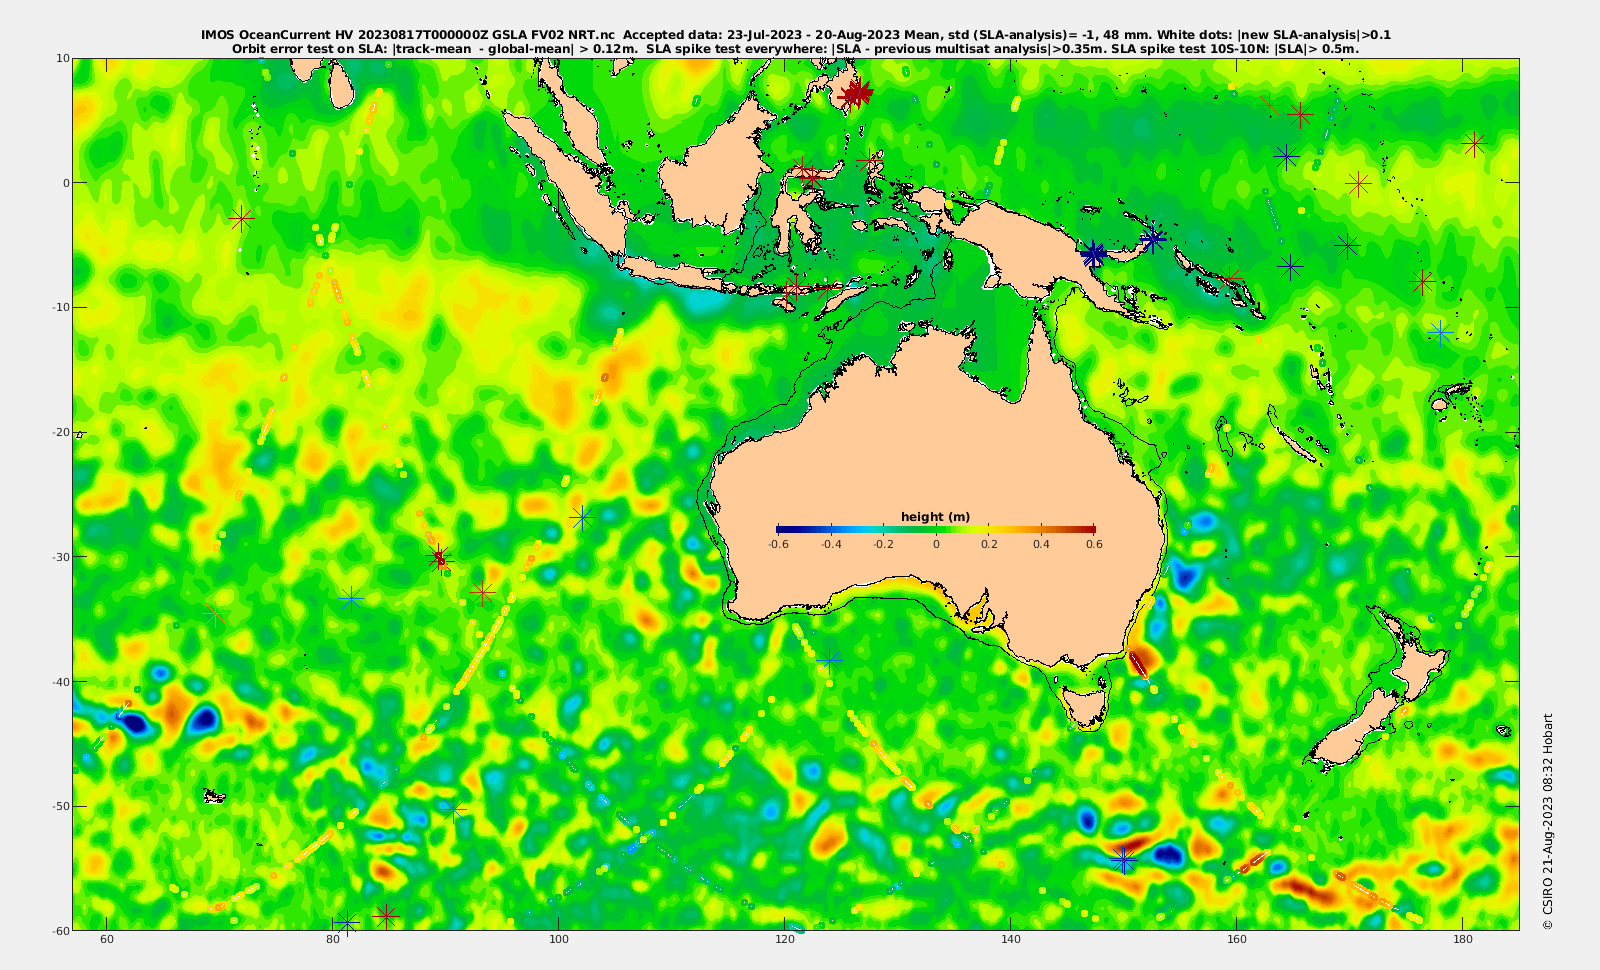Click the x-axis tick label '80'
This screenshot has width=1600, height=970.
pyautogui.click(x=333, y=940)
